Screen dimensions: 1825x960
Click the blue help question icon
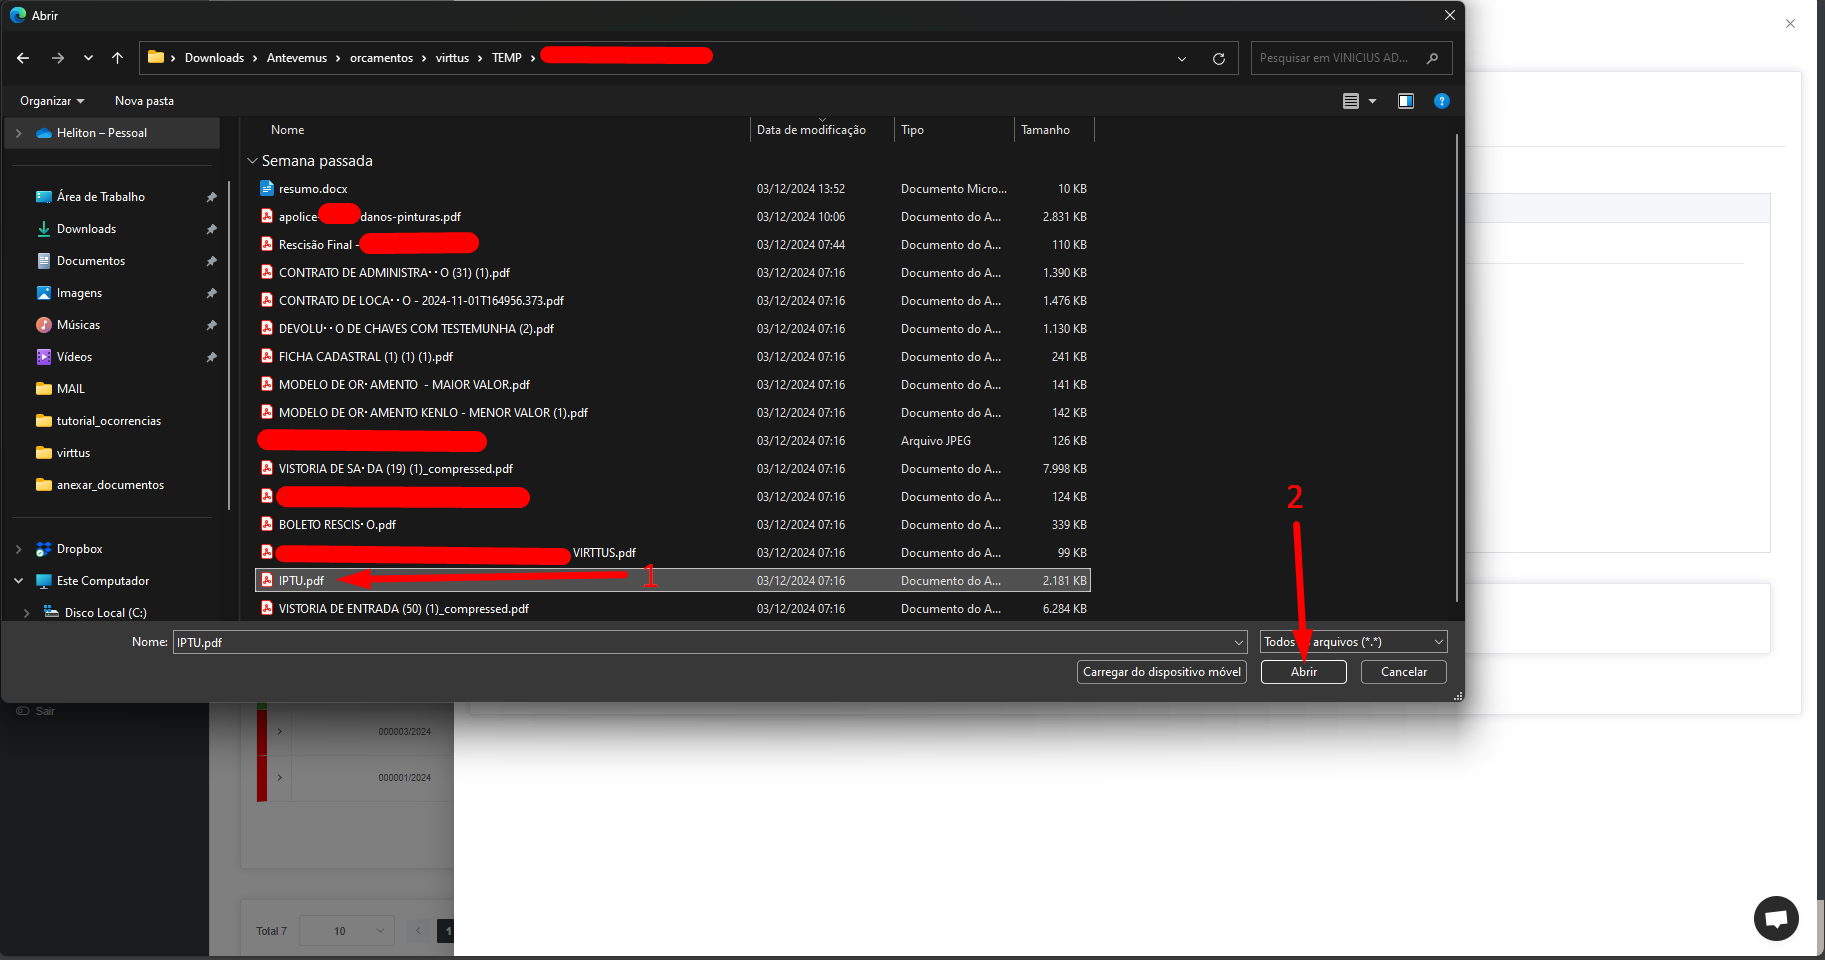1441,101
